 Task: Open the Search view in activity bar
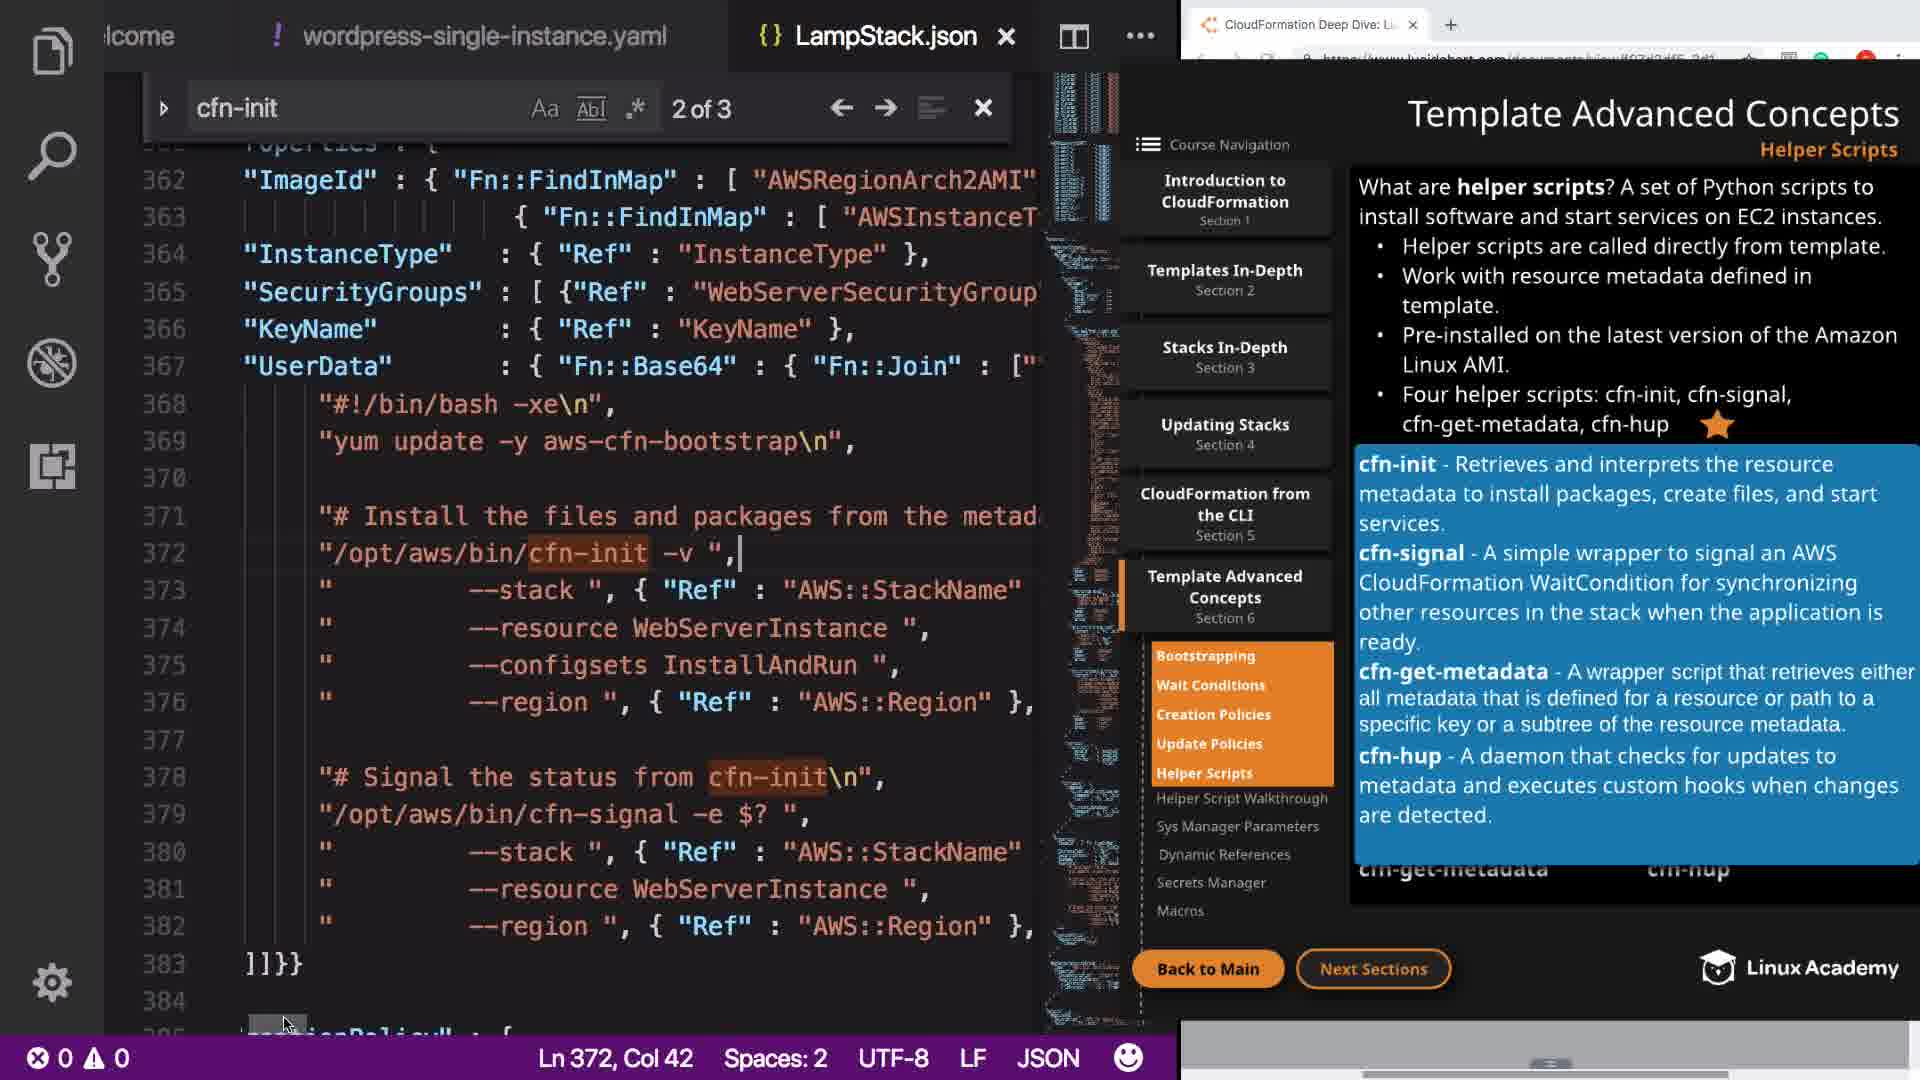point(52,155)
